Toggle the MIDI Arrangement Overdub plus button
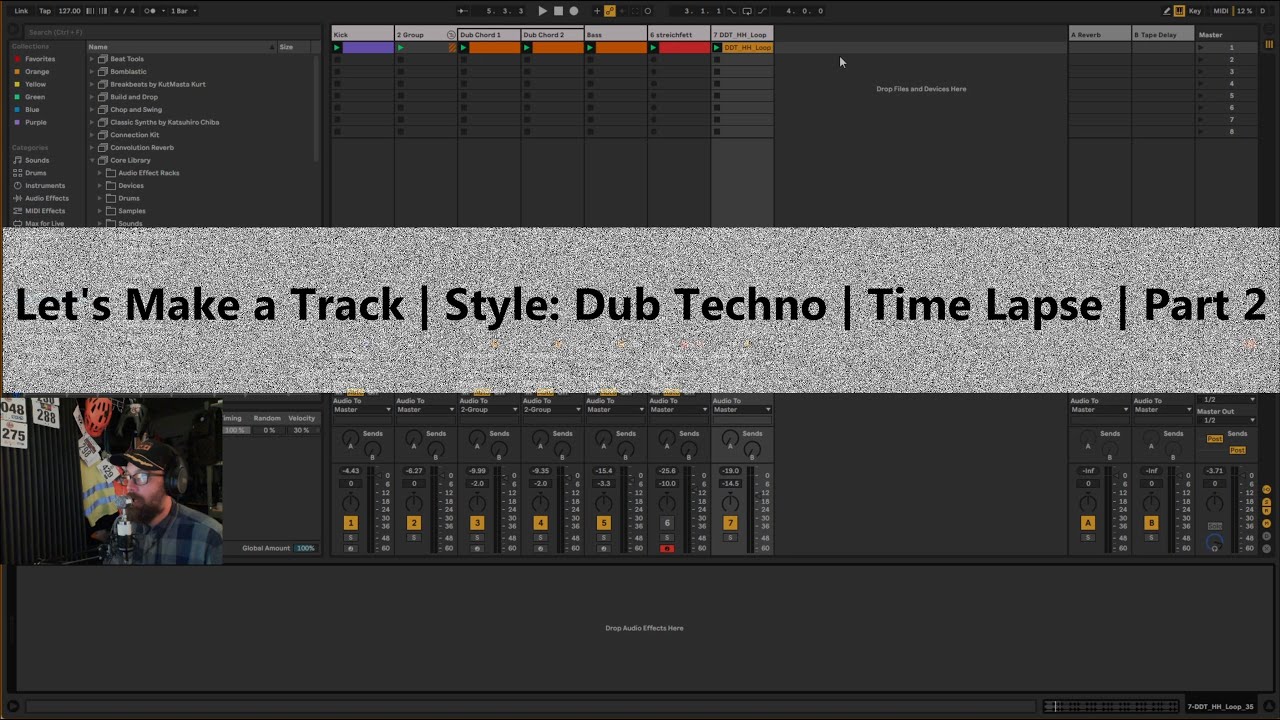 (597, 11)
